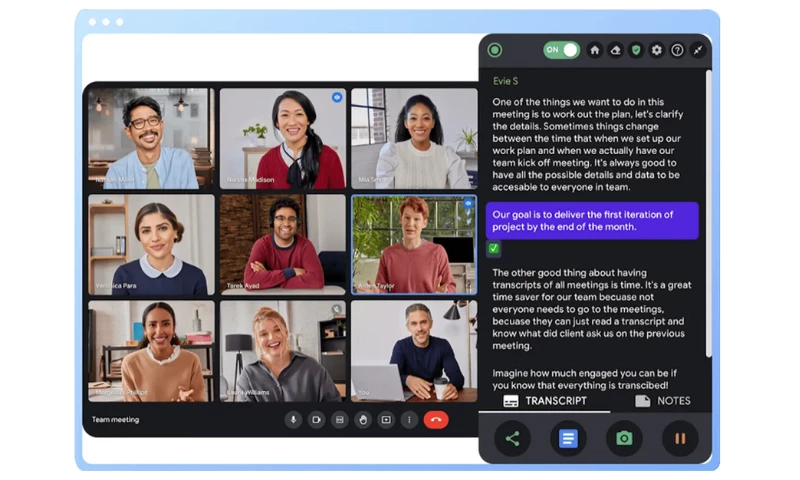The image size is (800, 480).
Task: Switch to the NOTES tab
Action: (x=663, y=401)
